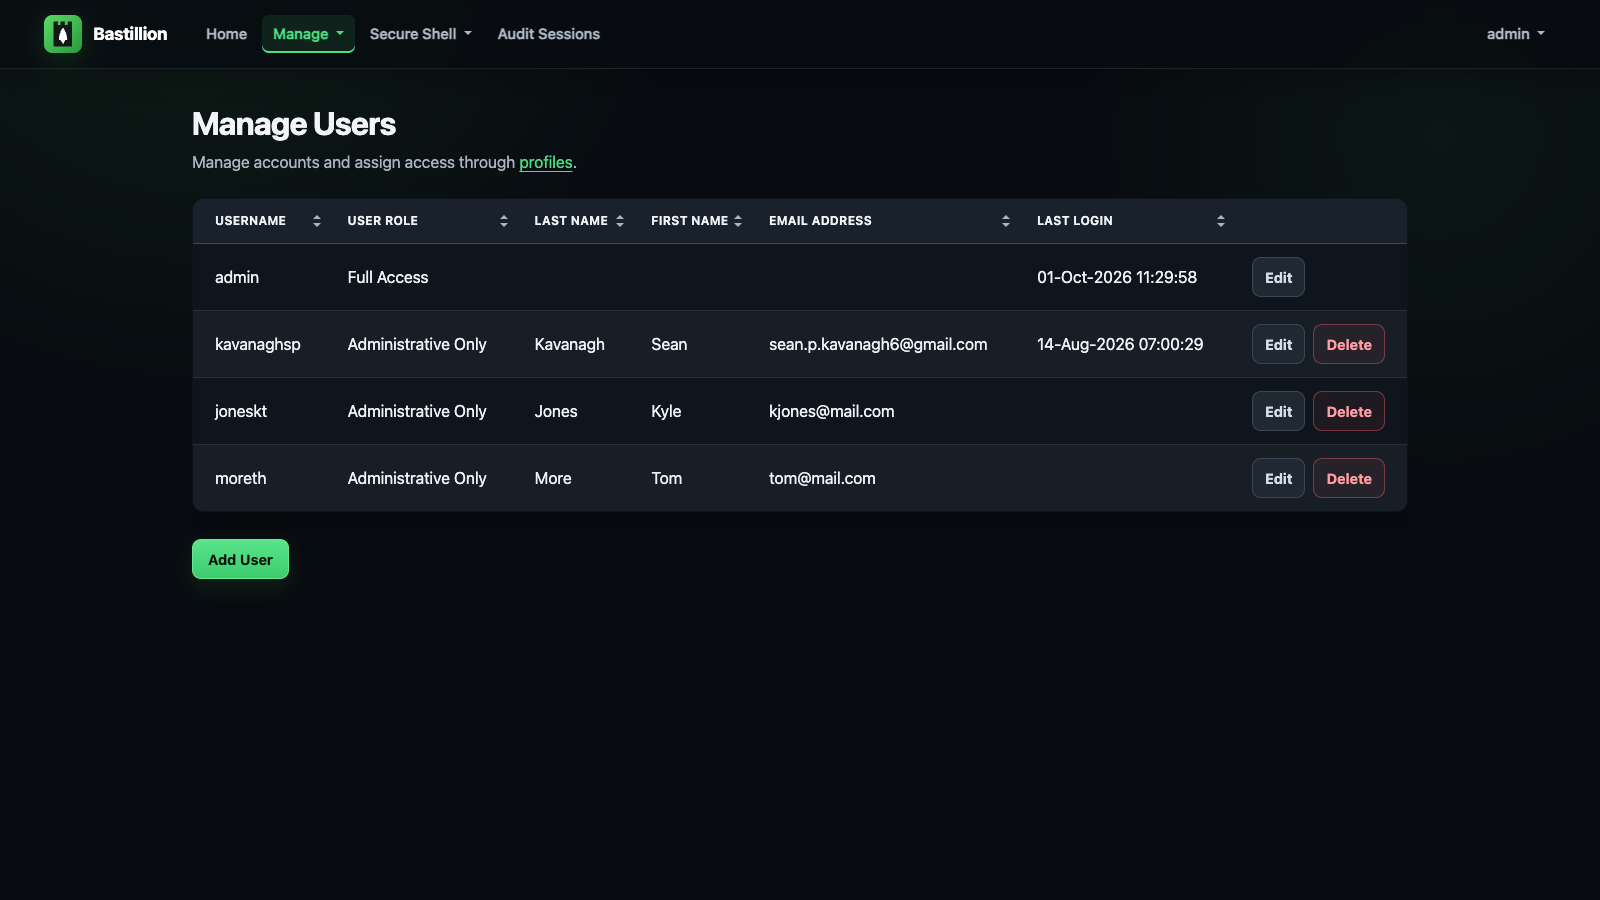Image resolution: width=1600 pixels, height=900 pixels.
Task: Open Audit Sessions in navbar
Action: 549,34
